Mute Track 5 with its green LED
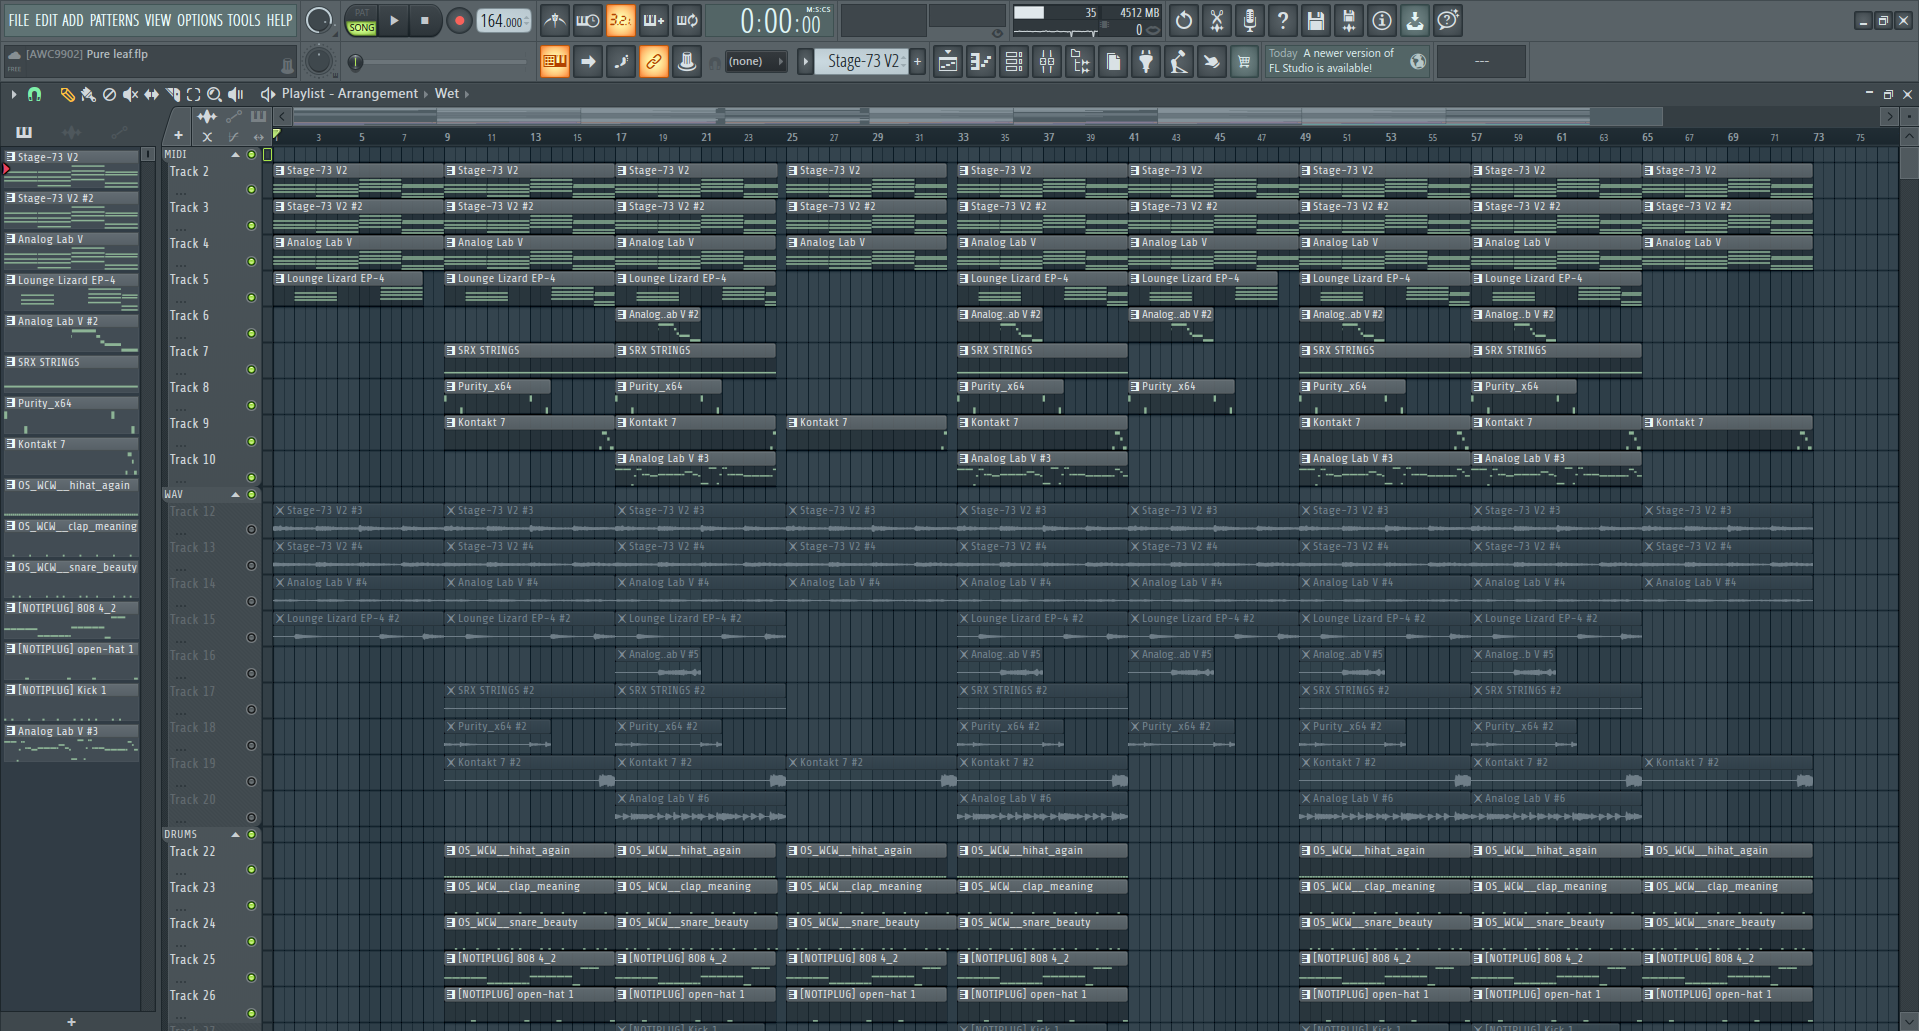 click(x=252, y=298)
